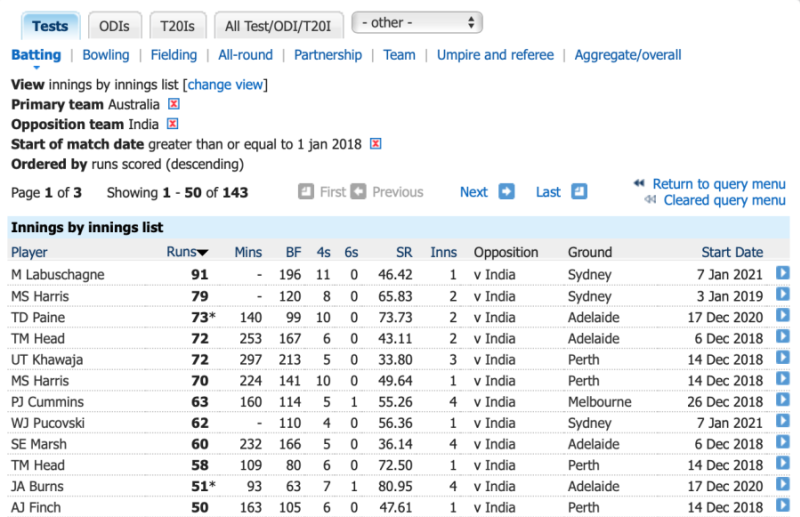Remove the Primary team Australia filter
Screen dimensions: 800x517
tap(174, 104)
